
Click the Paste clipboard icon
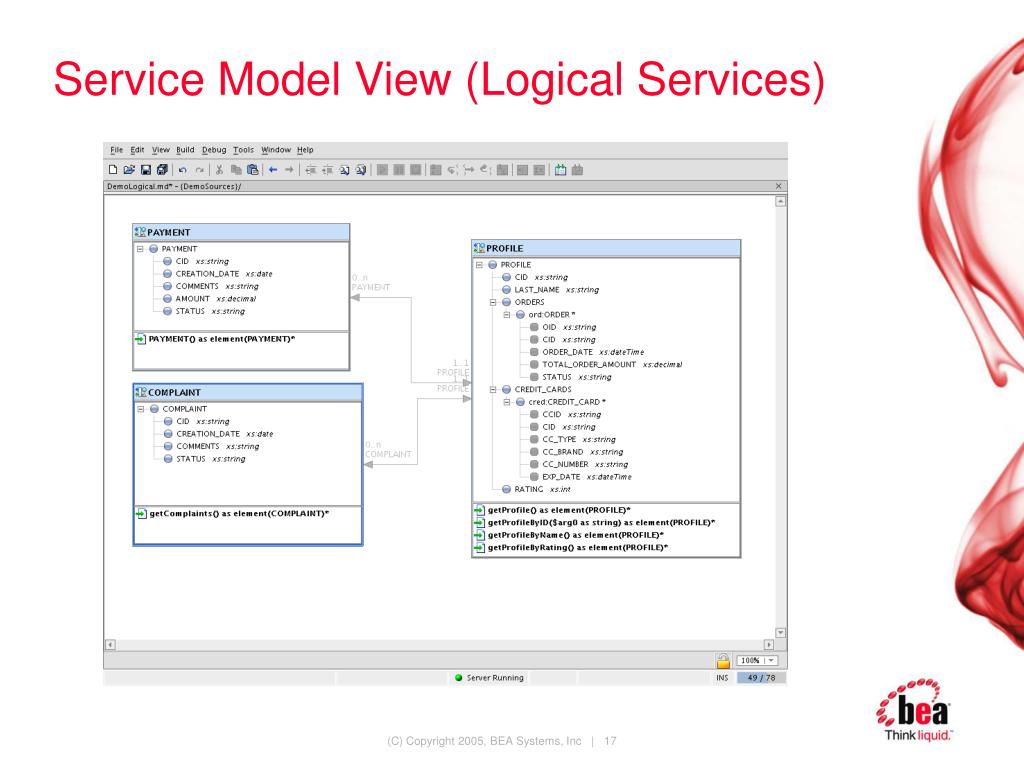253,170
